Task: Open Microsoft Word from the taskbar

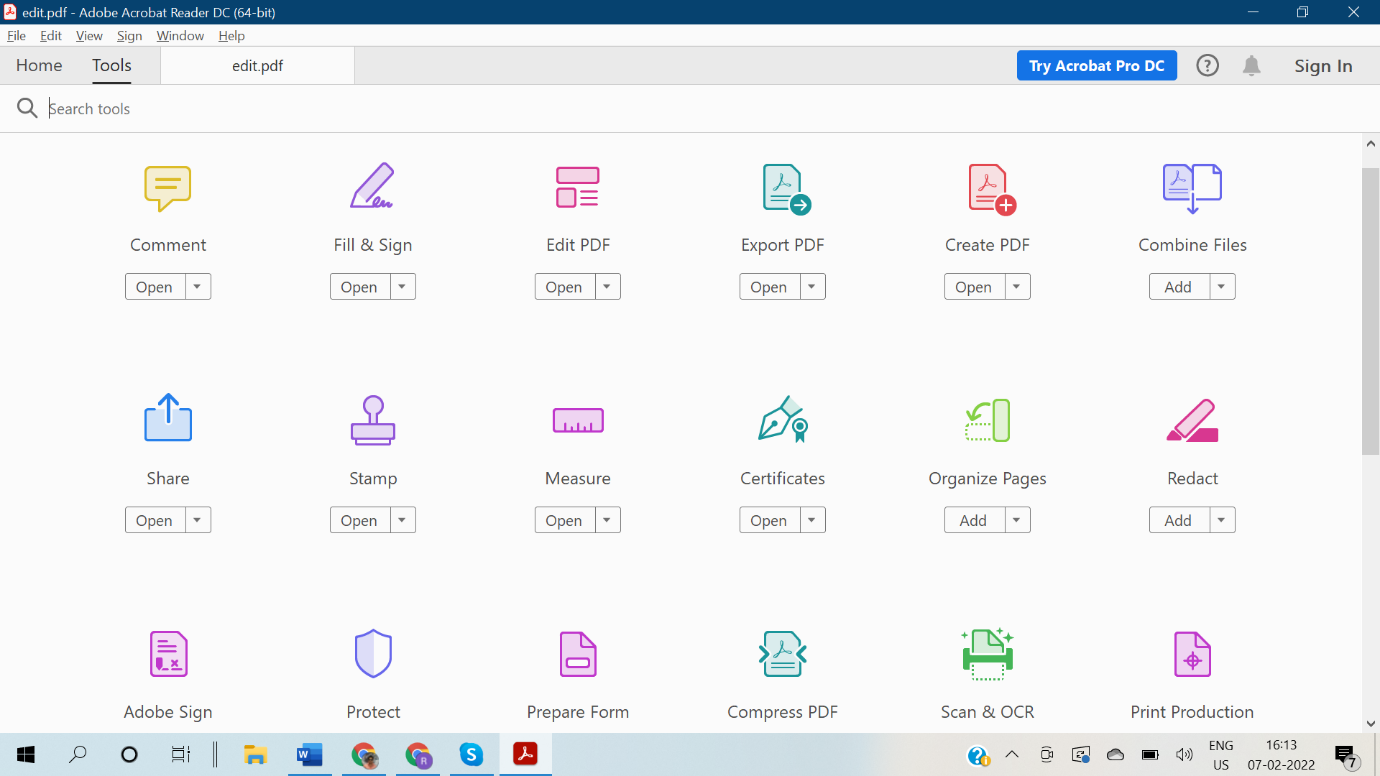Action: [309, 755]
